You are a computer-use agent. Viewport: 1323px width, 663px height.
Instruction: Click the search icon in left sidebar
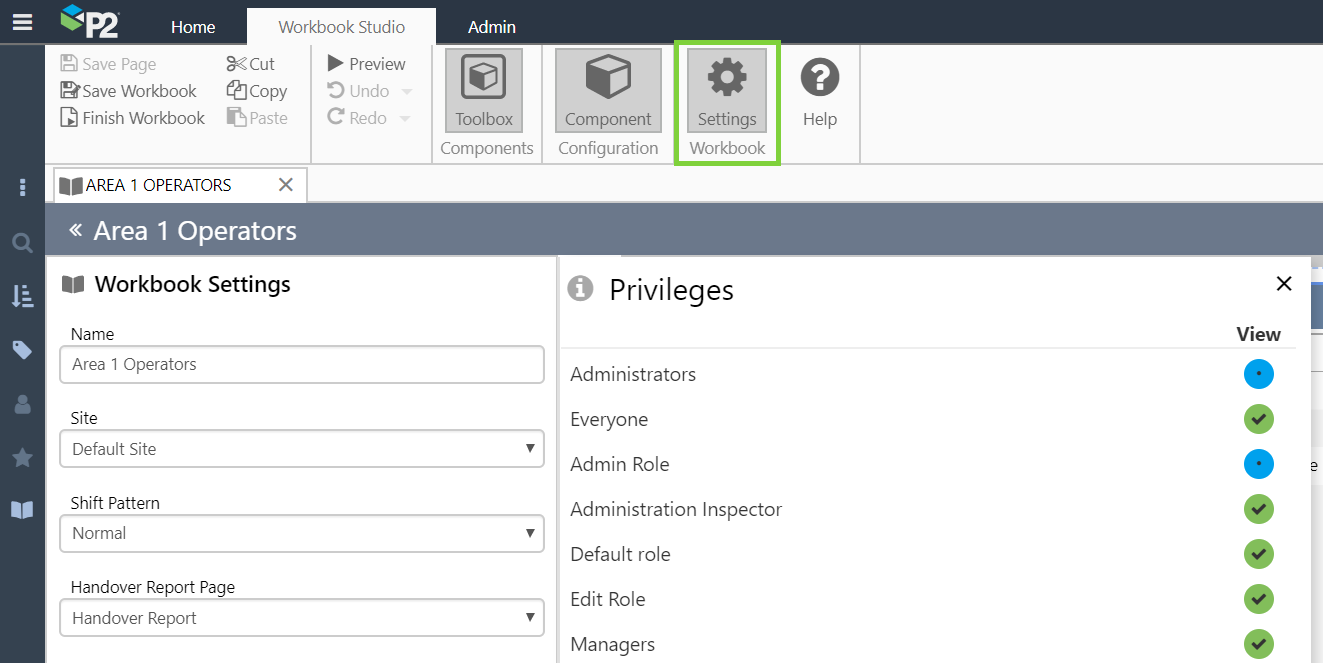(22, 242)
